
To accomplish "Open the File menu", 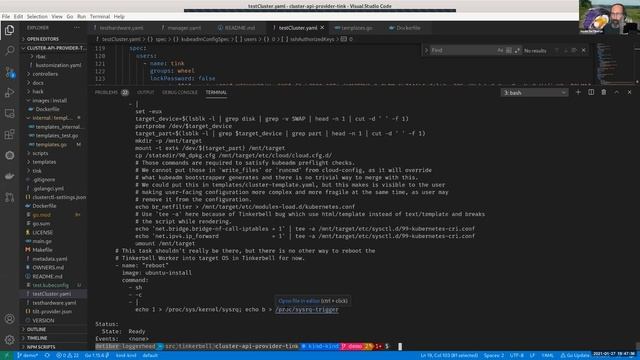I will [6, 17].
